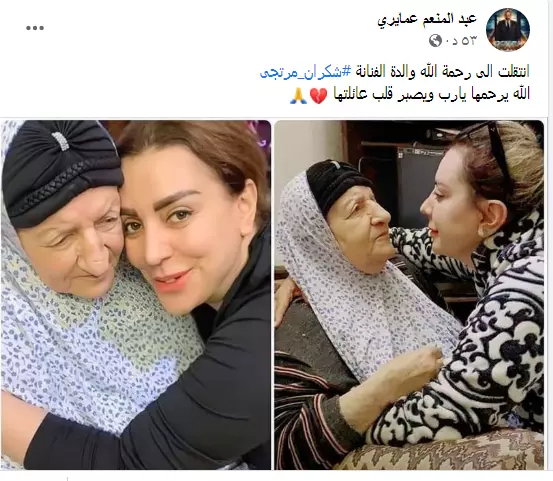Open author profile عبد المنعم عمايري

tap(427, 19)
